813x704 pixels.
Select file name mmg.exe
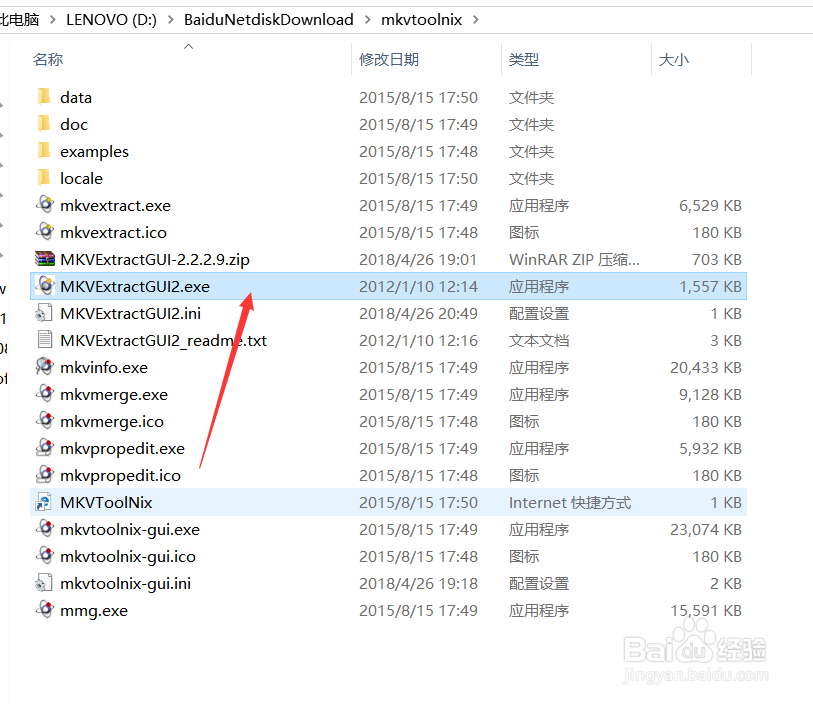click(94, 610)
